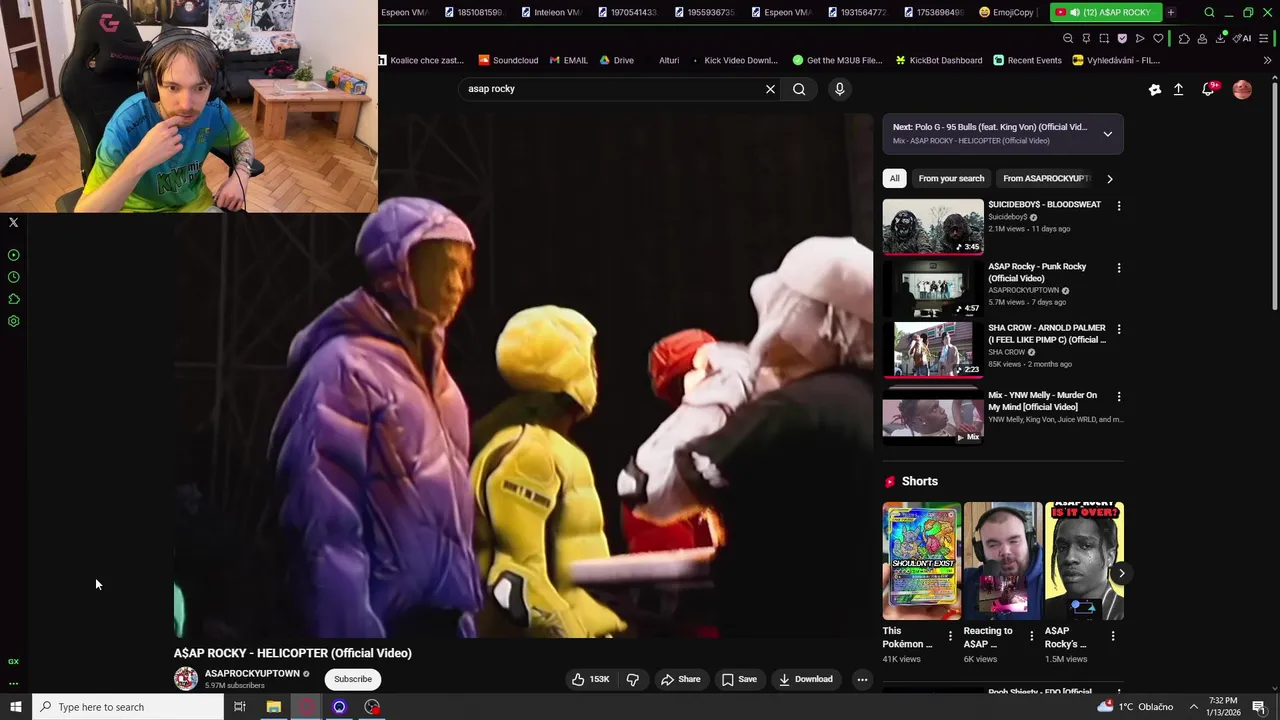The height and width of the screenshot is (720, 1280).
Task: Click the Share button under the video
Action: [681, 679]
